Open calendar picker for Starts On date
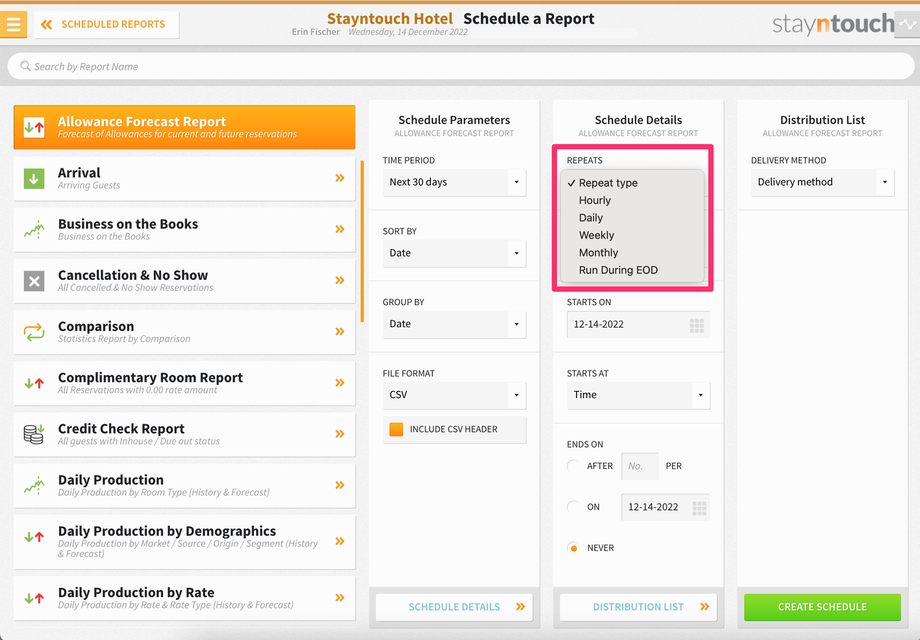 tap(696, 326)
